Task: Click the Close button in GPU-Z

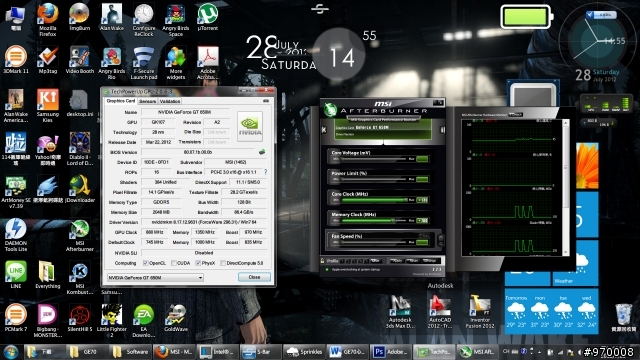Action: pos(254,277)
